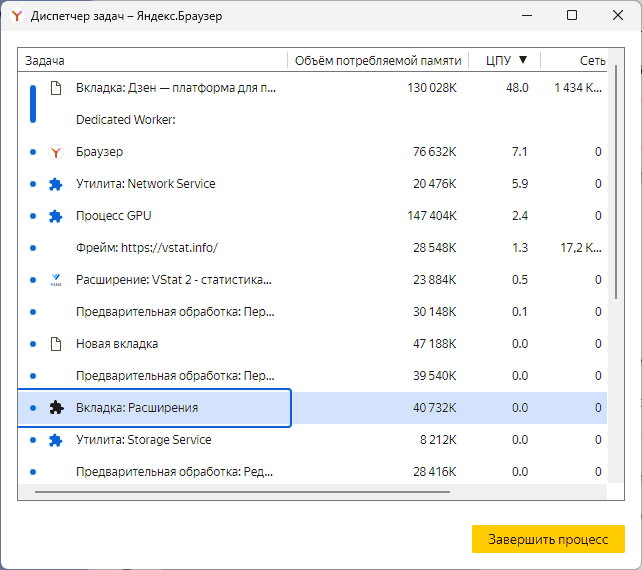Screen dimensions: 642x570
Task: Click network value 1 434 K...
Action: point(578,88)
